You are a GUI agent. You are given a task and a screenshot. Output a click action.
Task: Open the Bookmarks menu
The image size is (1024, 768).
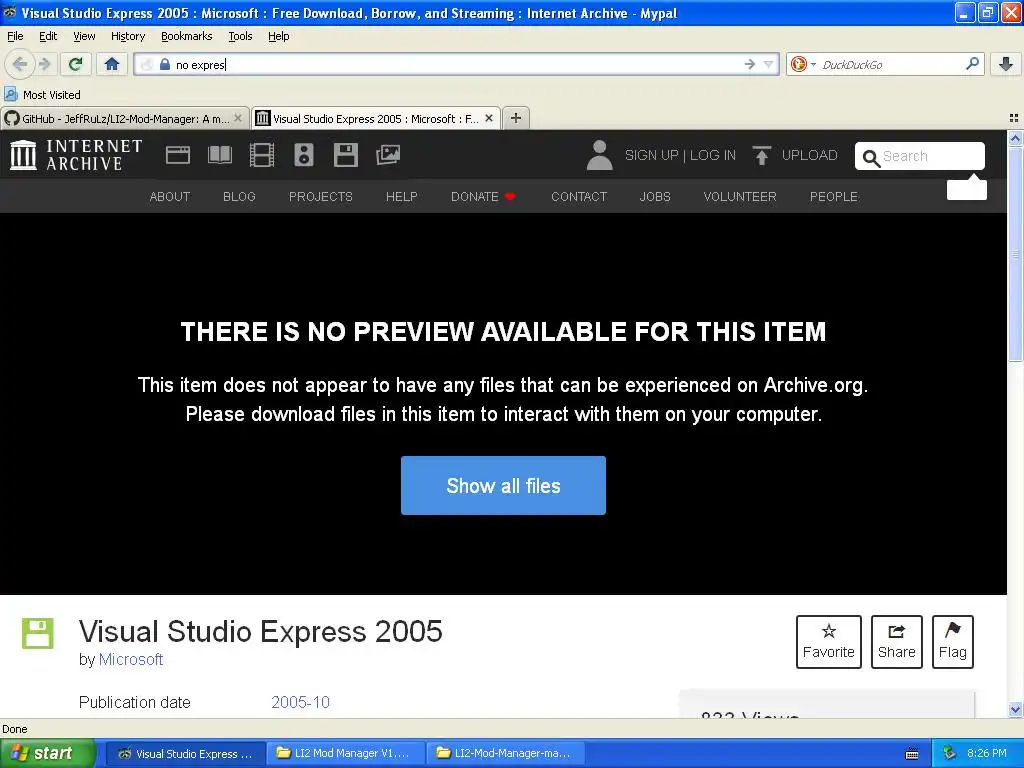tap(187, 36)
